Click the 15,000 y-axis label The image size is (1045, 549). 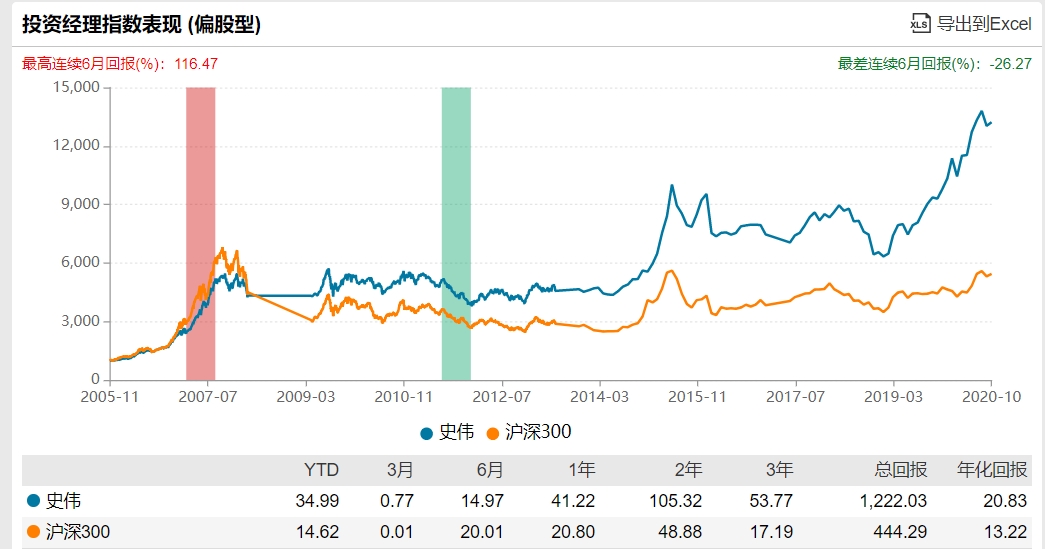click(77, 87)
